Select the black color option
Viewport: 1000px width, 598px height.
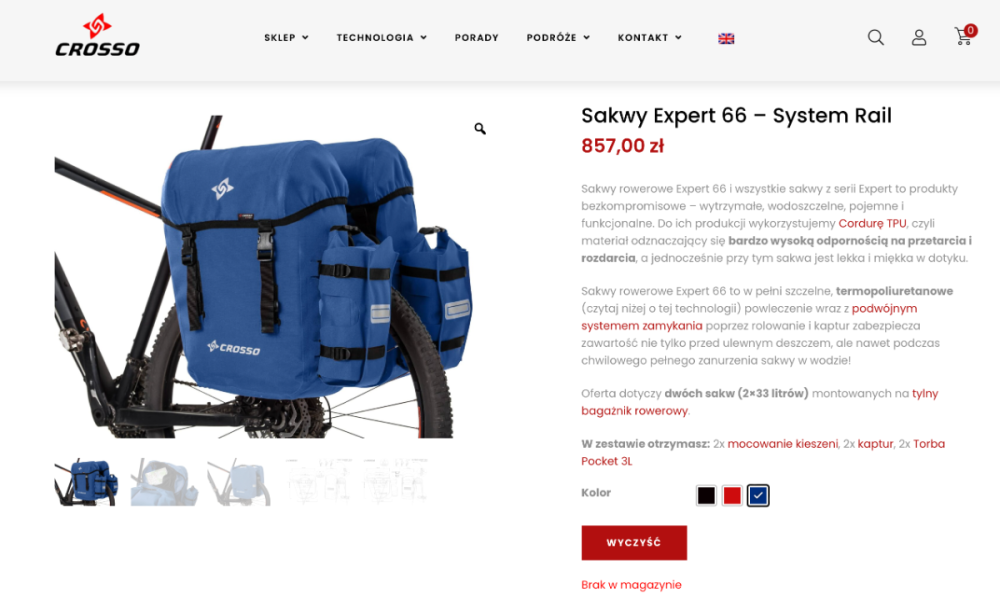point(706,495)
